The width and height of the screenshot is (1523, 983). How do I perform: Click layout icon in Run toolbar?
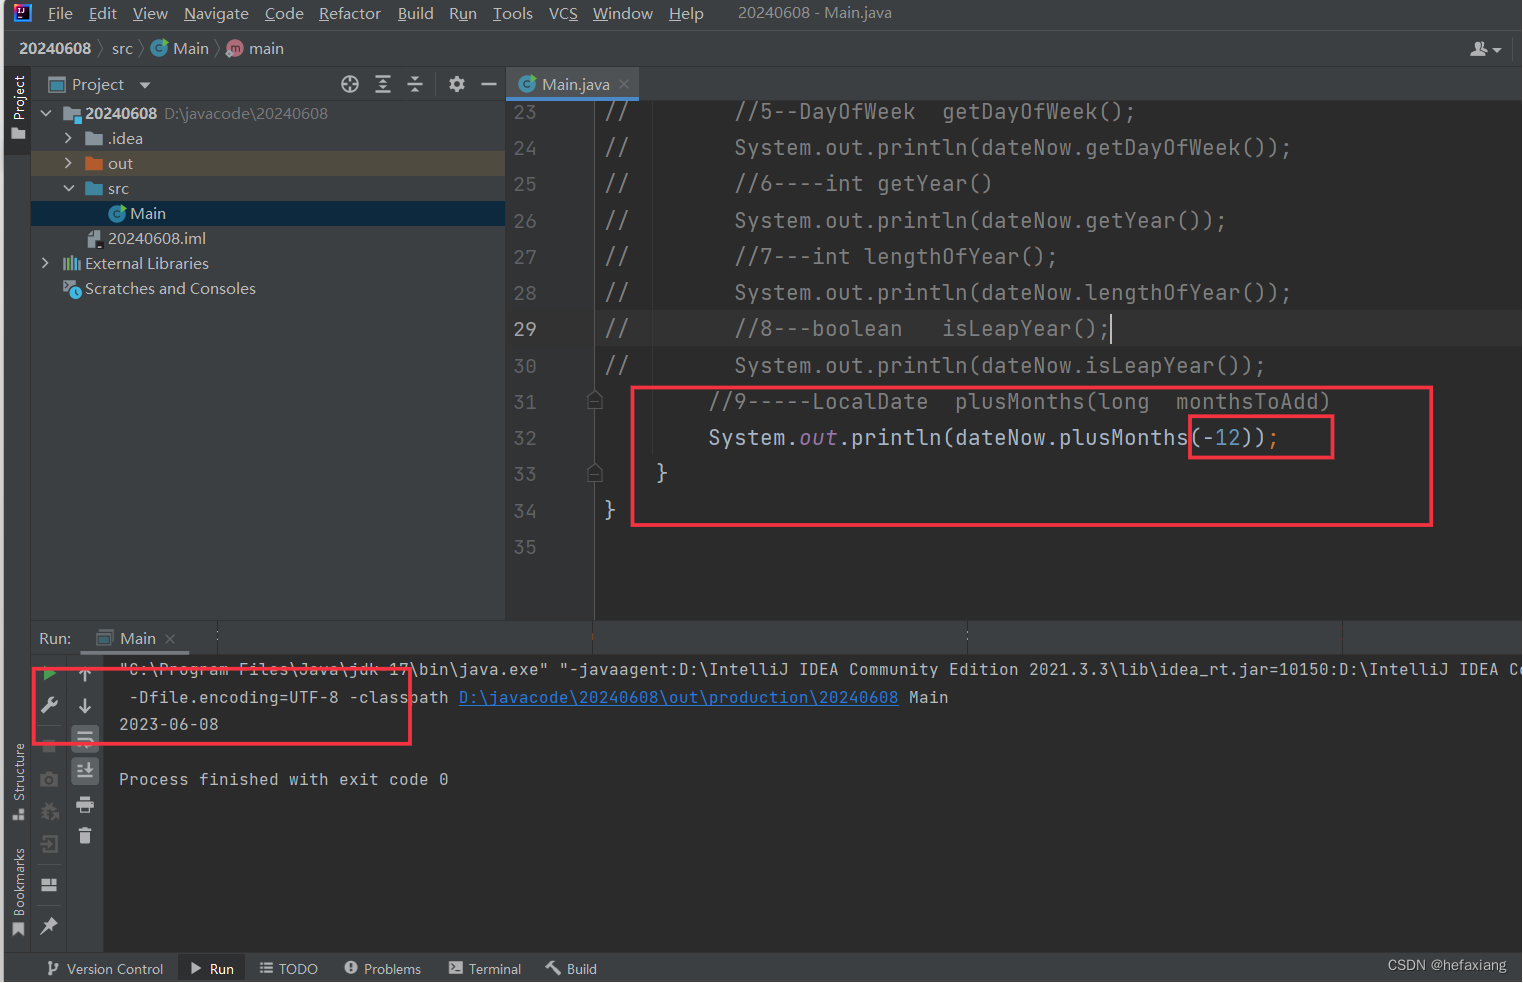pyautogui.click(x=49, y=885)
